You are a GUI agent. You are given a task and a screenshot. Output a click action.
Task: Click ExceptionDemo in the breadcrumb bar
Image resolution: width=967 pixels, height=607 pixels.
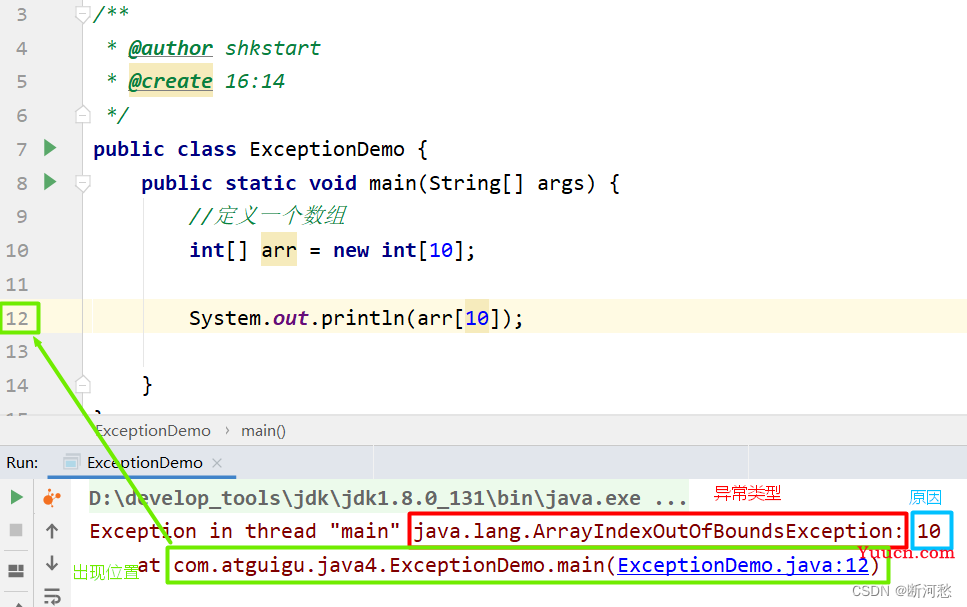tap(153, 431)
